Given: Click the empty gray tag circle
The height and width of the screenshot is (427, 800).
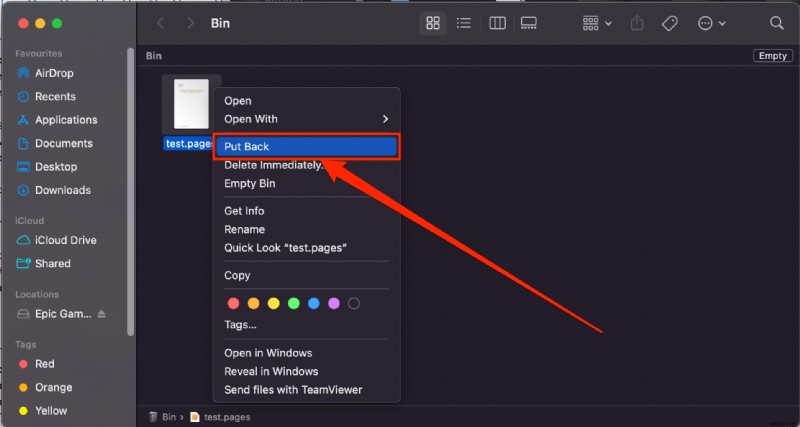Looking at the screenshot, I should 354,304.
